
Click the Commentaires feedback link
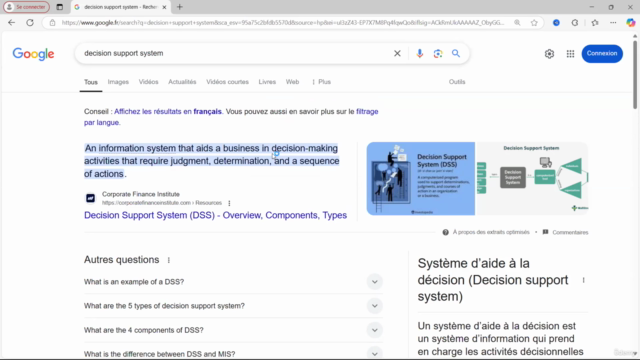(x=570, y=232)
